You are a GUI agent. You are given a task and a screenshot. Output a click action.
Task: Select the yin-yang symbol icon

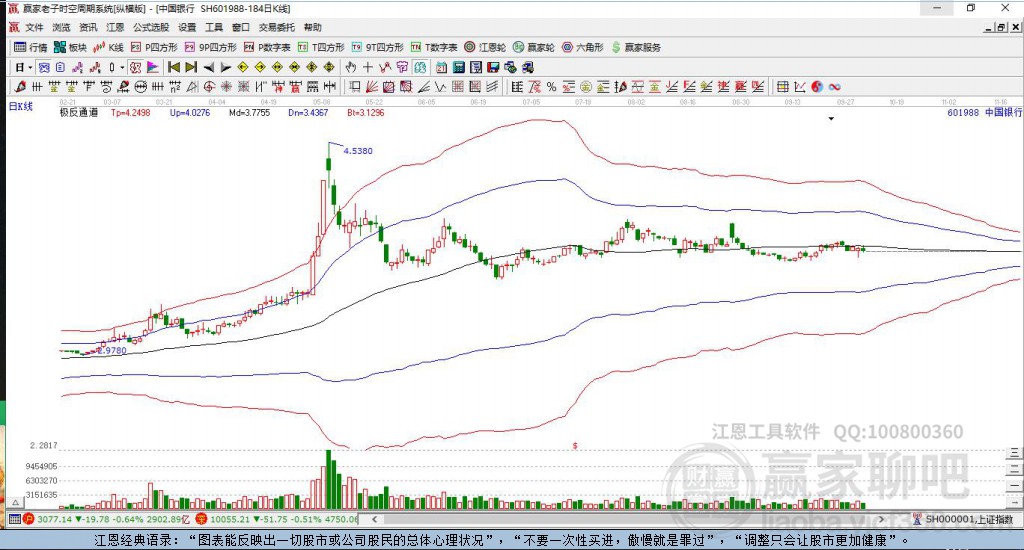[817, 87]
